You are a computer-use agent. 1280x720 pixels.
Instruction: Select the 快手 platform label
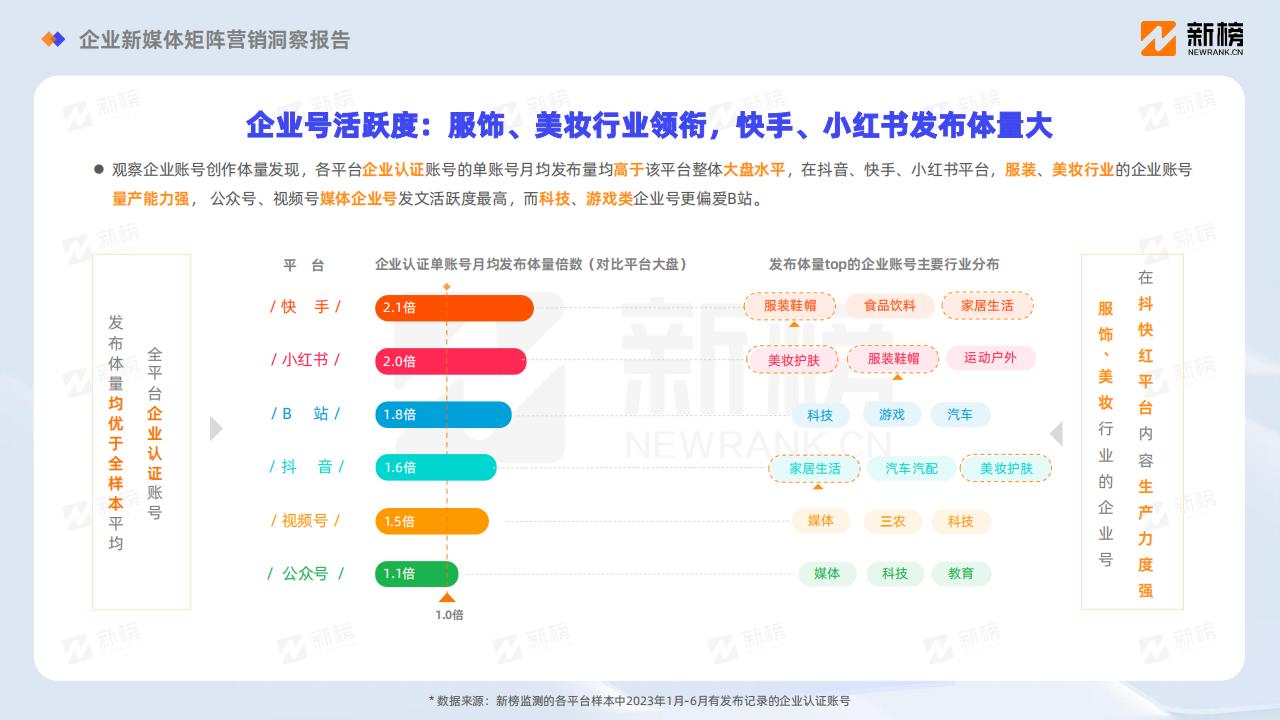coord(305,307)
